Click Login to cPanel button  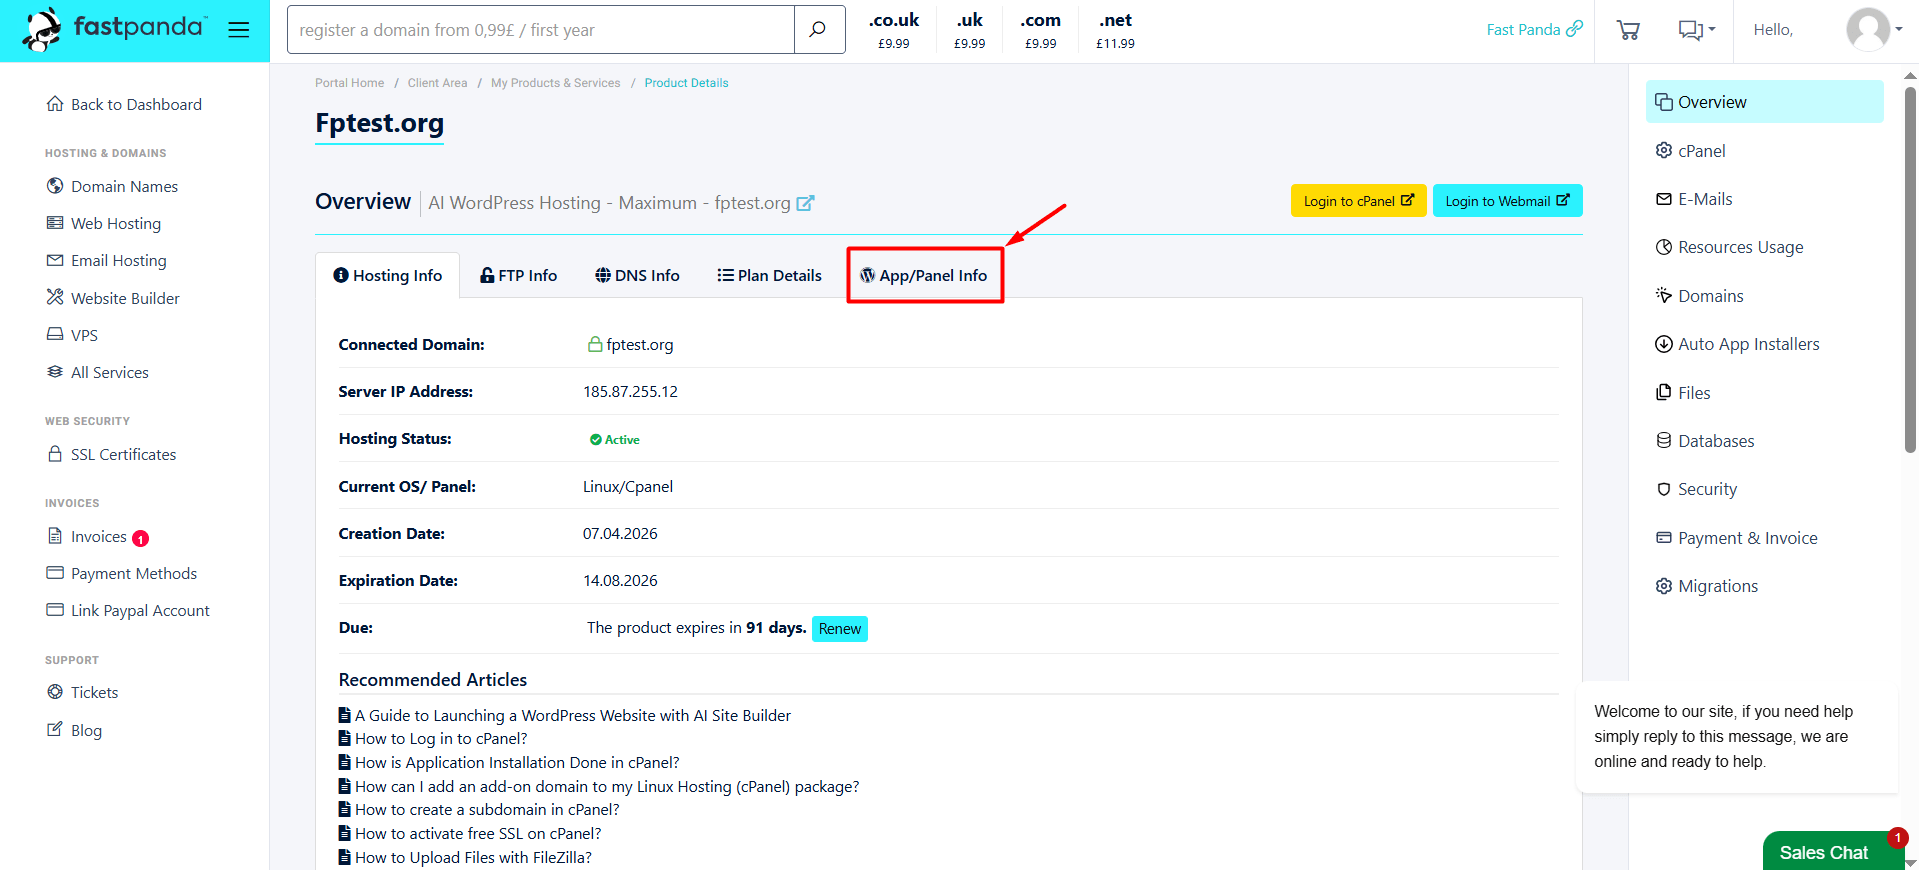tap(1358, 201)
